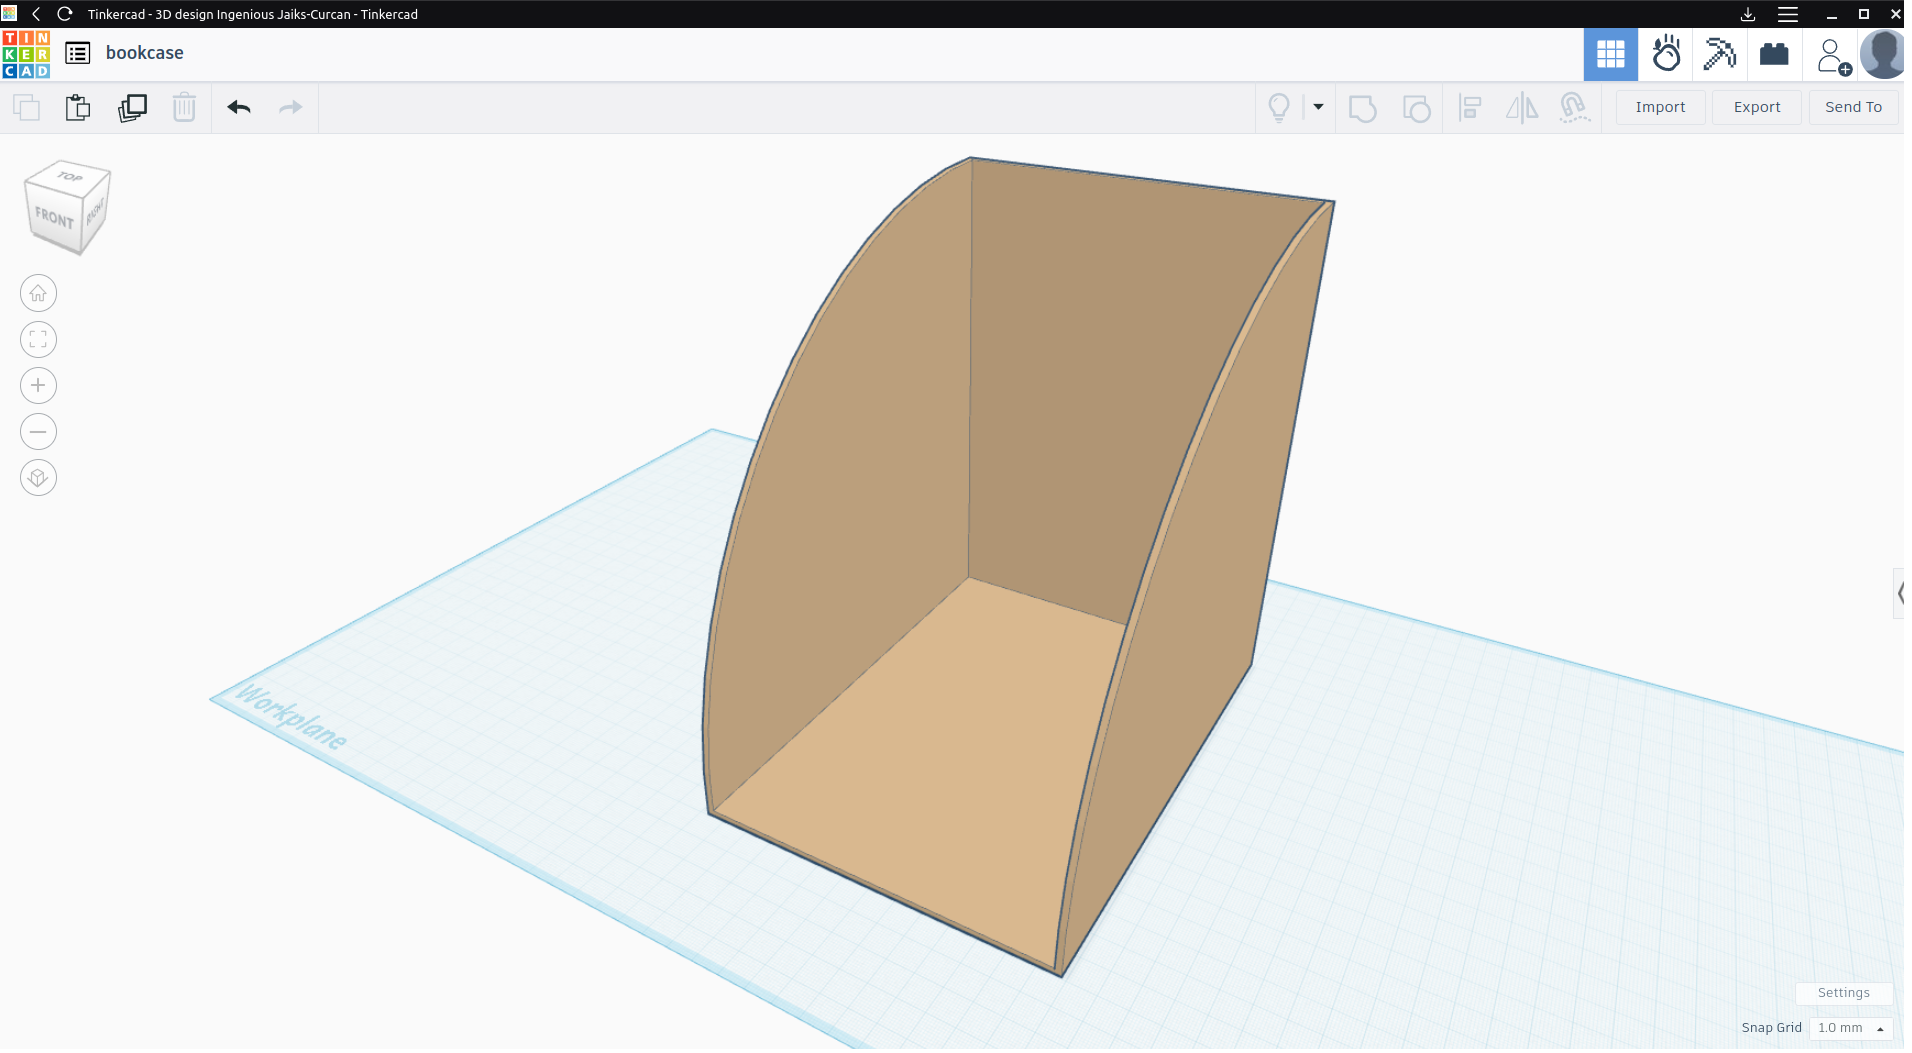Toggle the orthographic/perspective view cube icon
Screen dimensions: 1912x1053
[38, 477]
